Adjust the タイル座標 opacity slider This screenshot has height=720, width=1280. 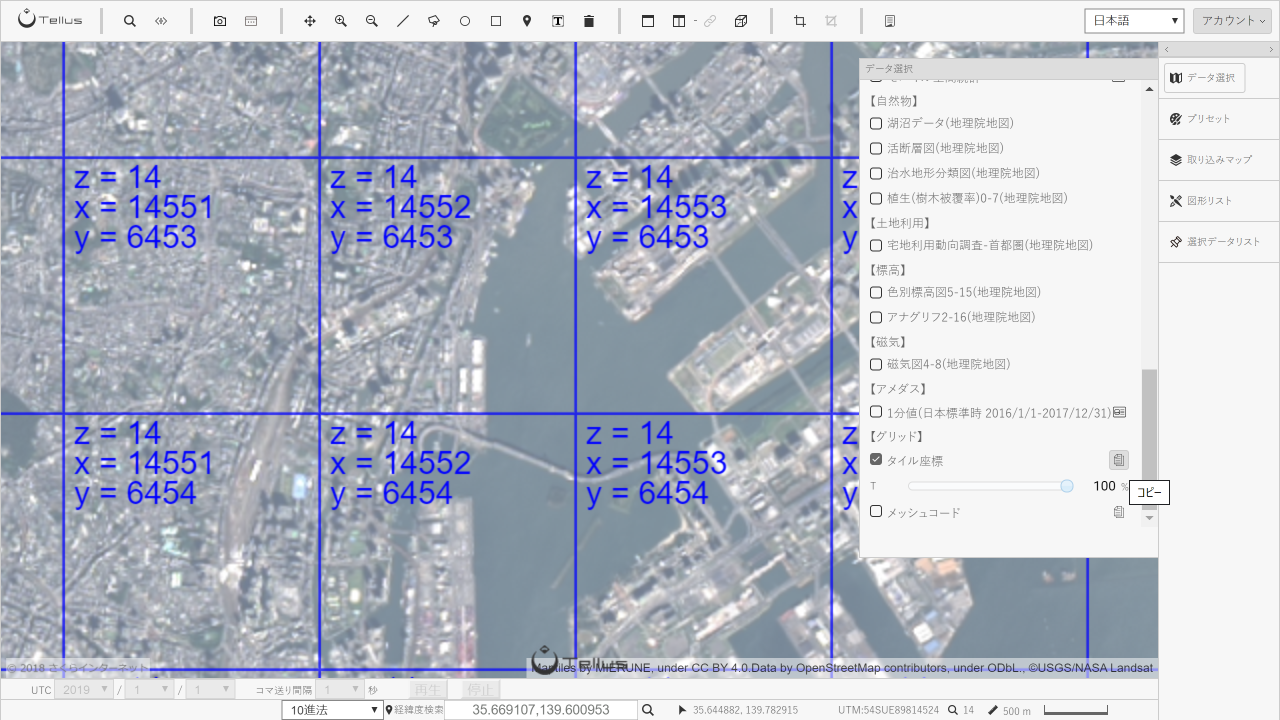(x=990, y=486)
